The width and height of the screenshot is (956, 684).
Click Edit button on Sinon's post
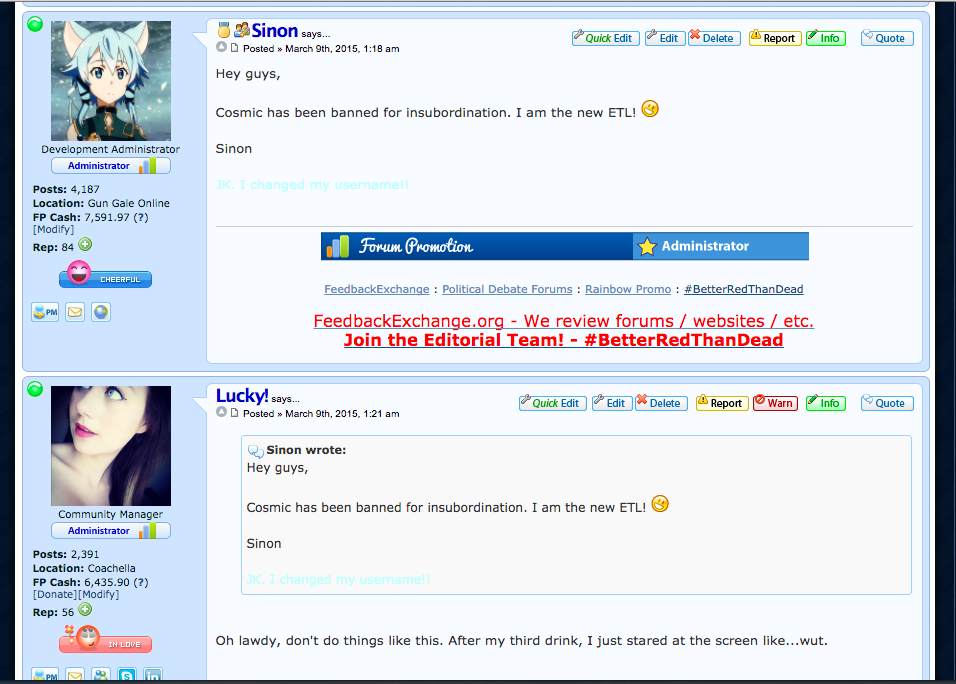665,38
